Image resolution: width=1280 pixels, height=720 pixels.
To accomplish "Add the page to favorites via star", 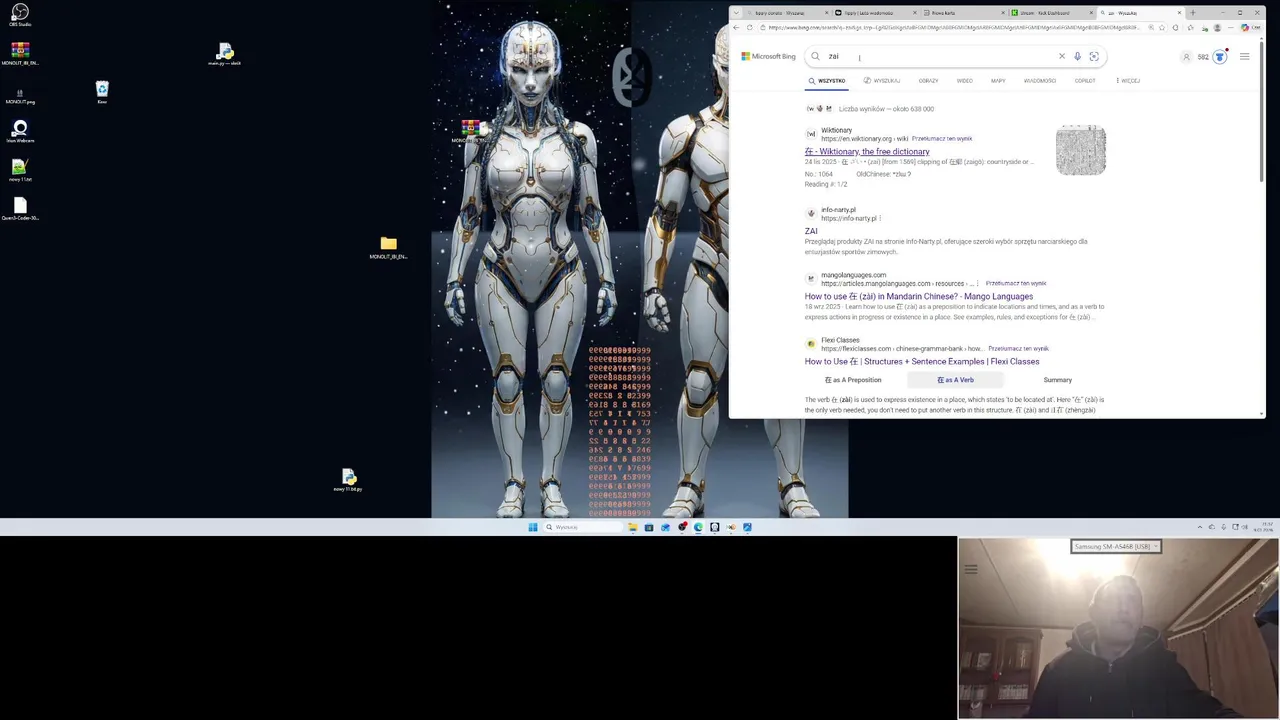I will (x=1162, y=27).
